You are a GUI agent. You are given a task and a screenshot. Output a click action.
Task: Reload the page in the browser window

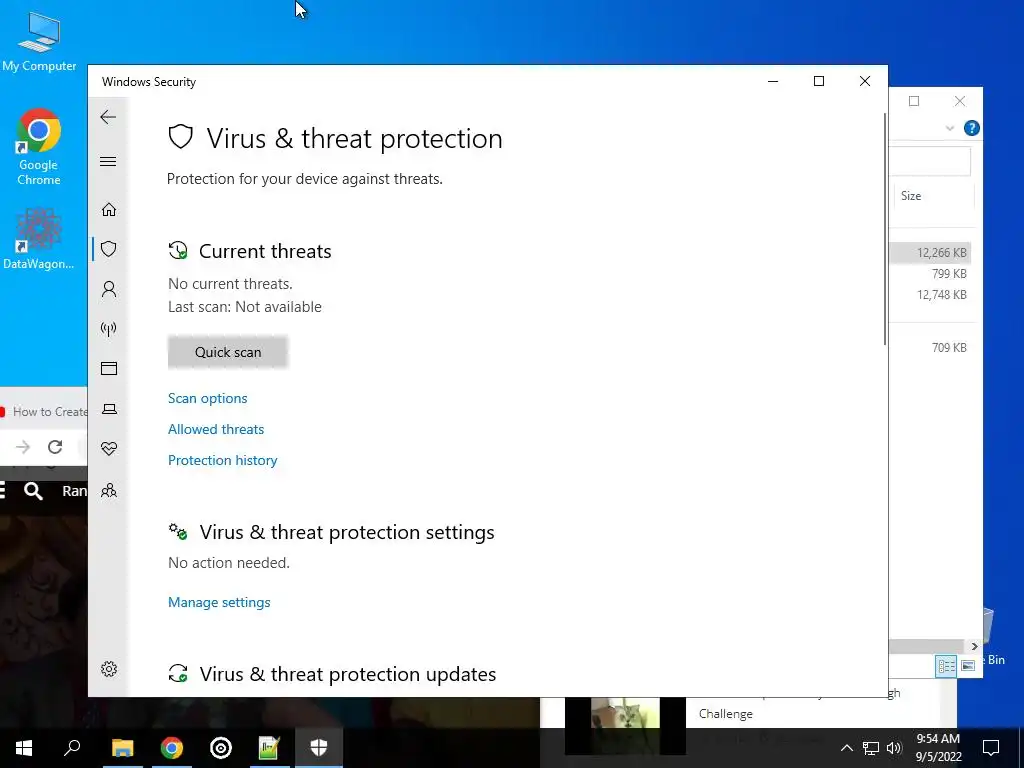[55, 447]
